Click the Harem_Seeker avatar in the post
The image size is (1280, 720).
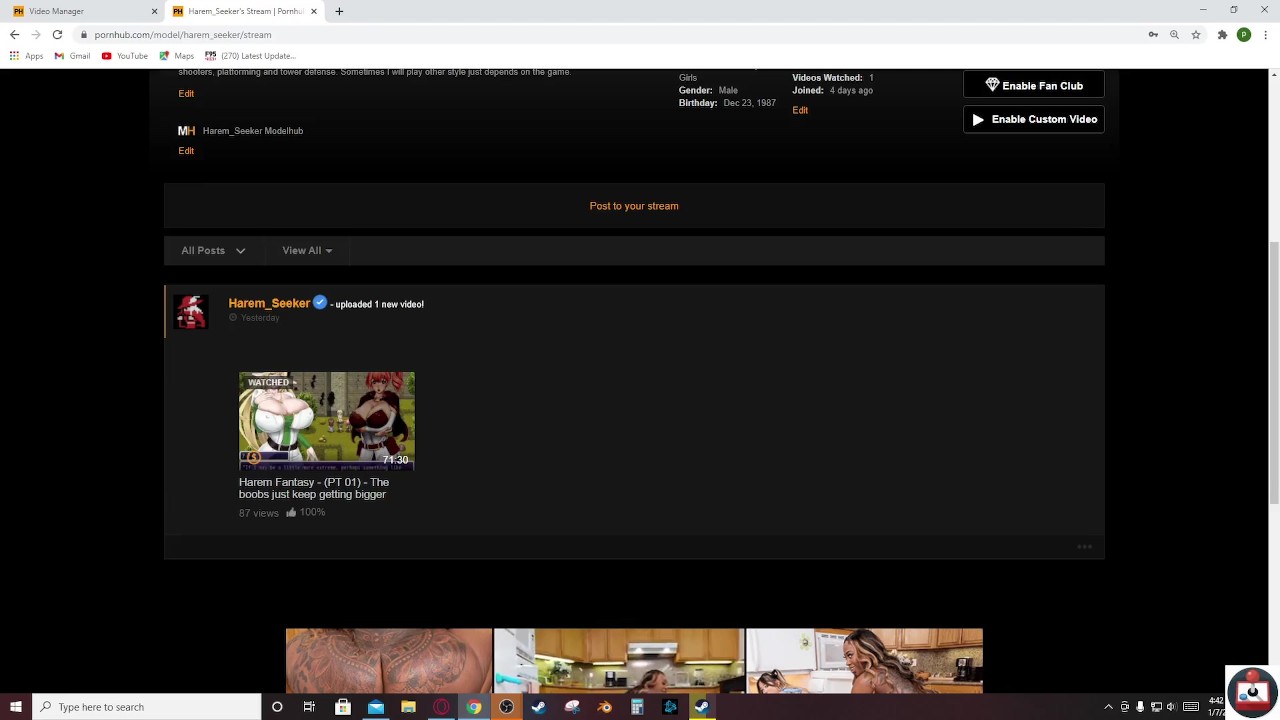click(x=190, y=312)
